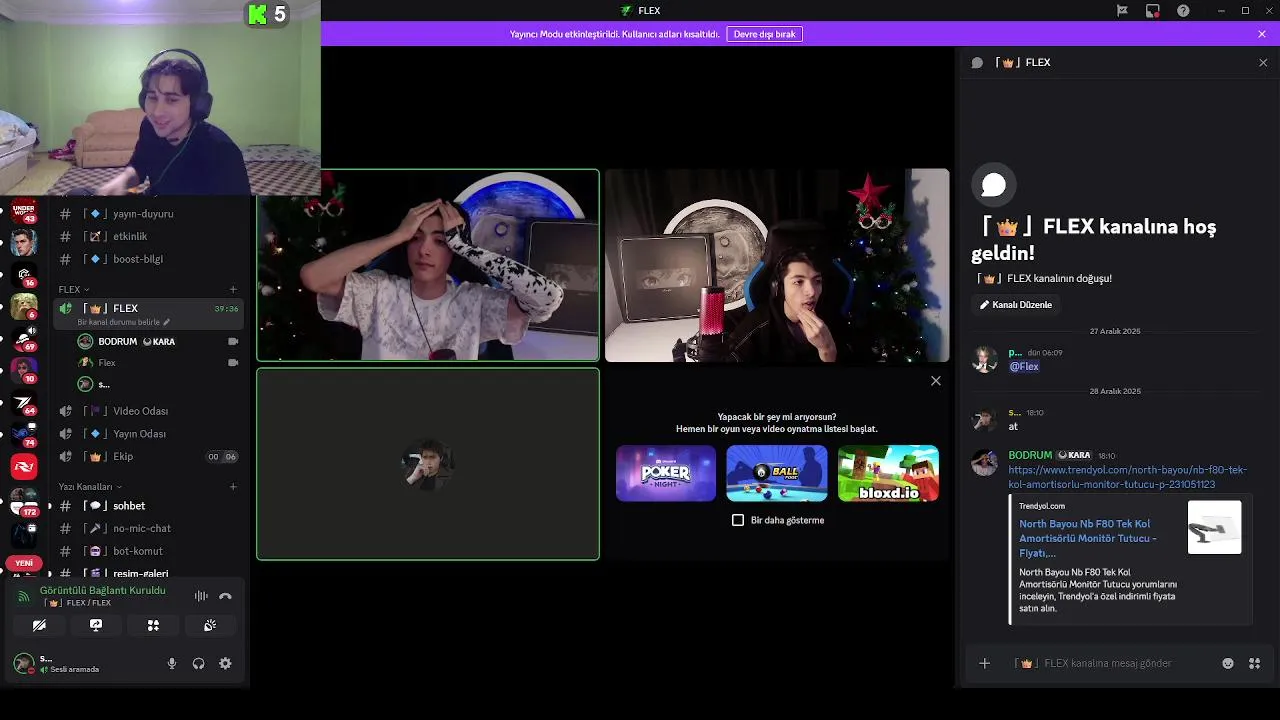Join the Video Odası voice channel
This screenshot has width=1280, height=720.
click(x=147, y=411)
